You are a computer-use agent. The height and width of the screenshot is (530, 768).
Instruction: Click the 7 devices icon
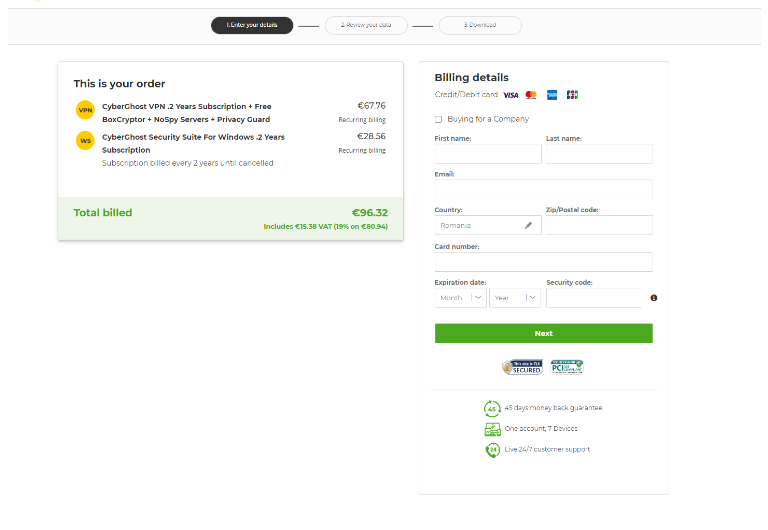click(492, 429)
